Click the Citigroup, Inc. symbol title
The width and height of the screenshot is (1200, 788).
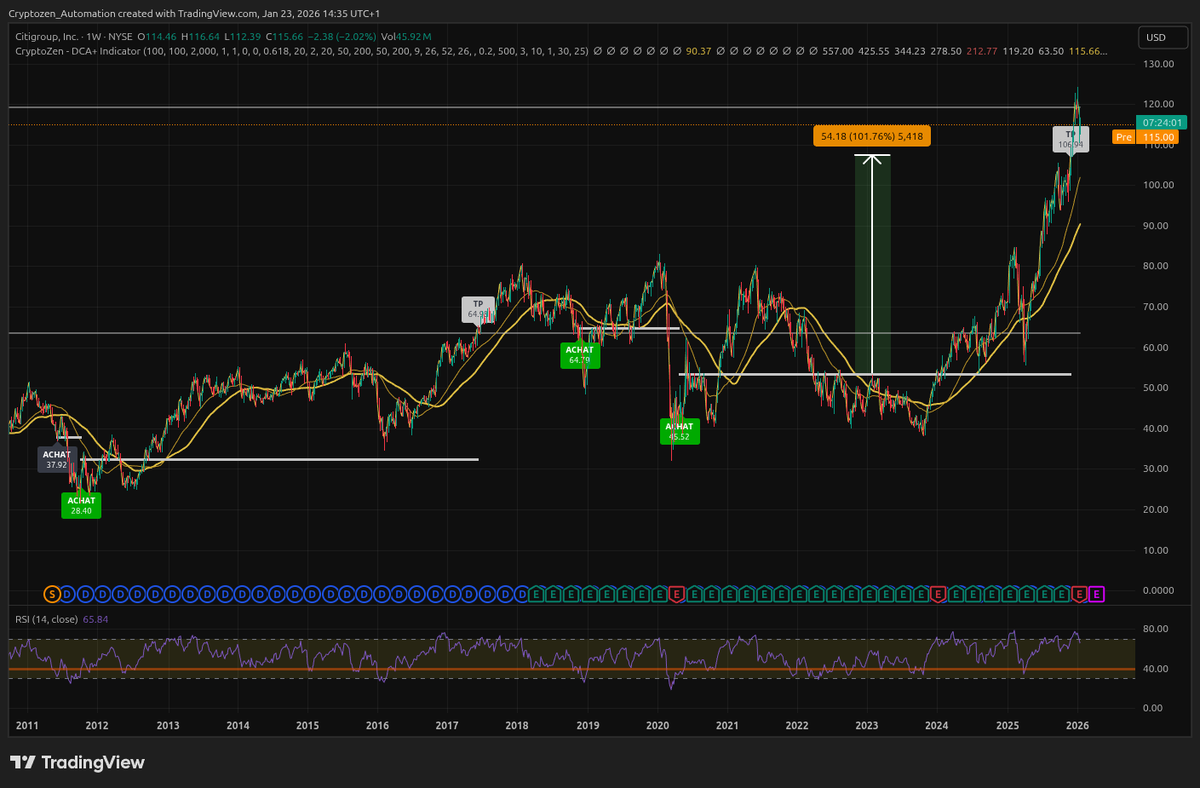tap(45, 35)
